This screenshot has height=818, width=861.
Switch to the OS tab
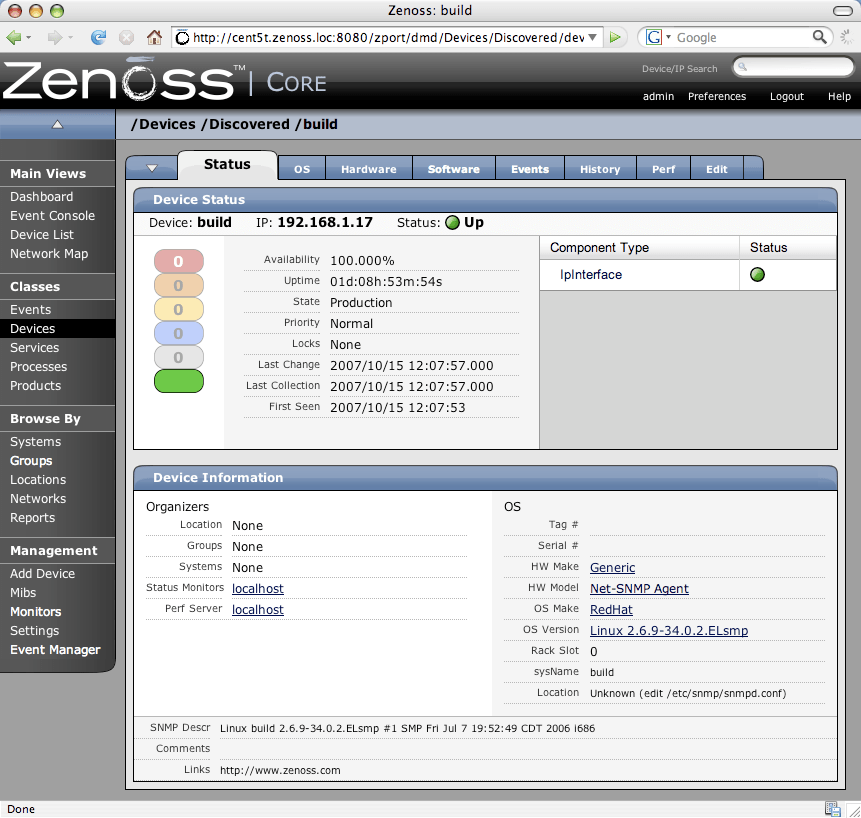[x=302, y=168]
